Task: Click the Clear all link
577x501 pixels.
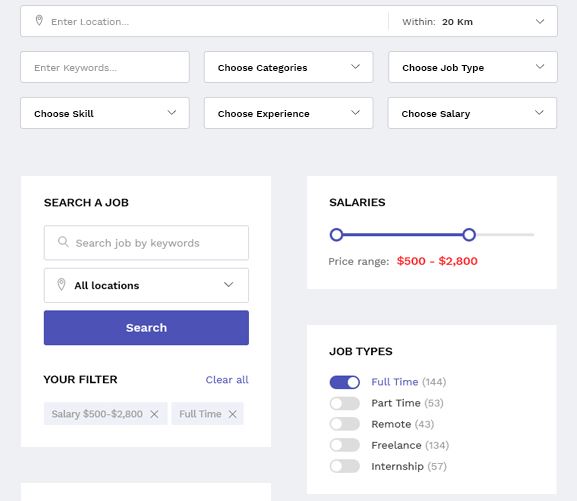Action: tap(227, 380)
